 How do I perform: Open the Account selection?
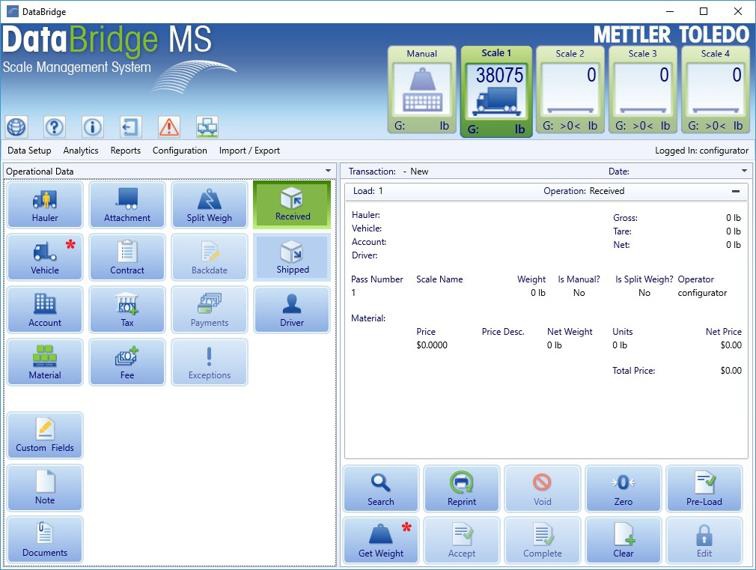coord(45,310)
